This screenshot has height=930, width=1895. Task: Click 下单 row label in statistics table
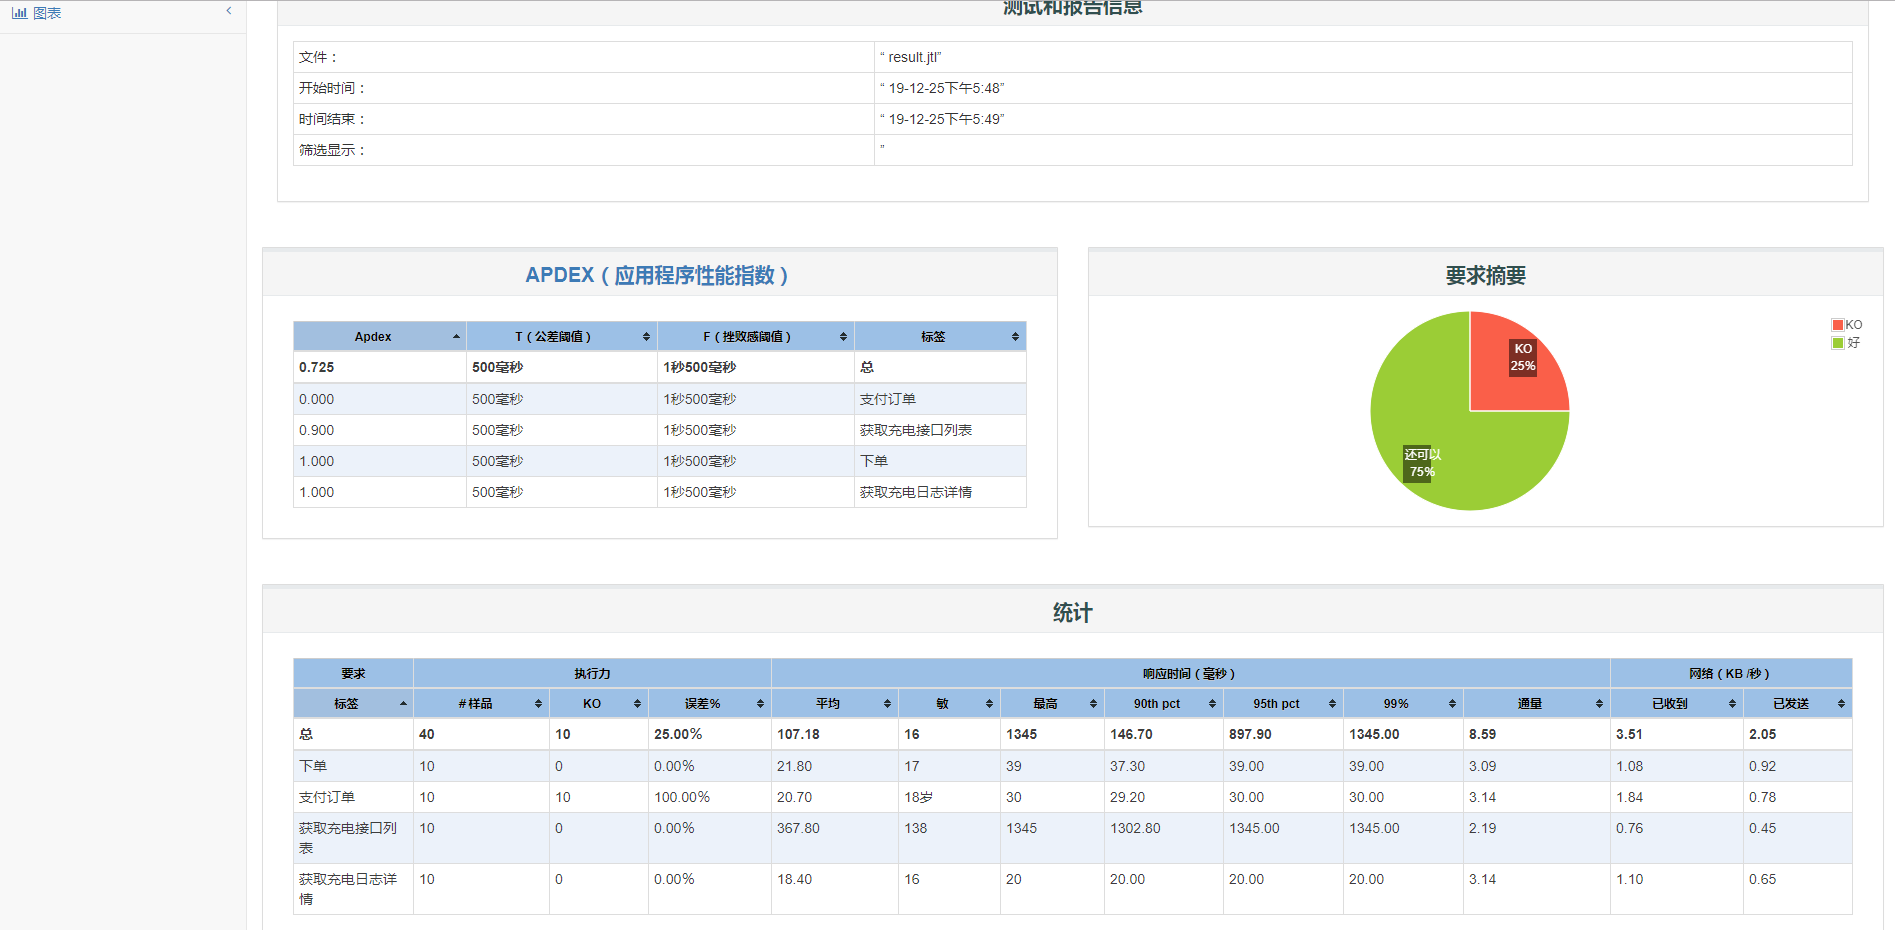coord(313,766)
